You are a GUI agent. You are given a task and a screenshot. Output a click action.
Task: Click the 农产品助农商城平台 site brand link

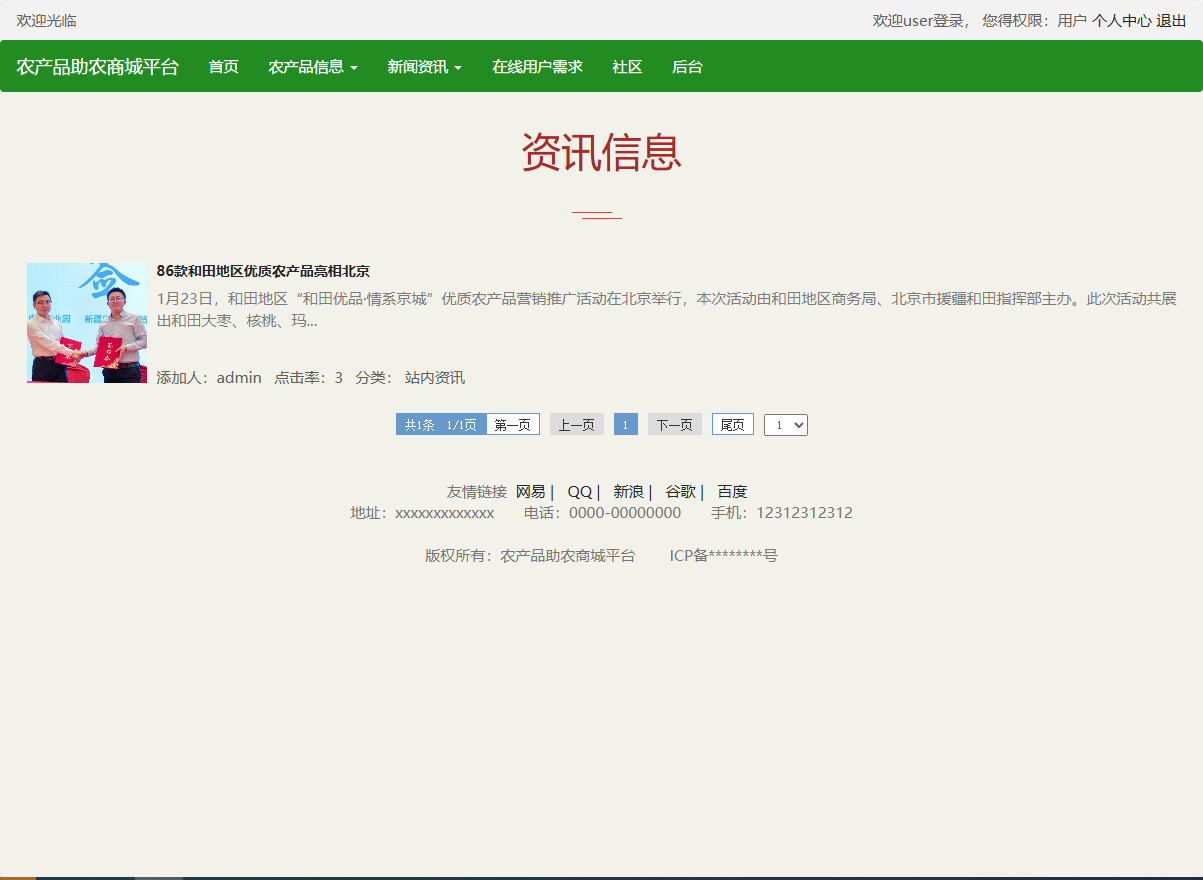click(96, 66)
